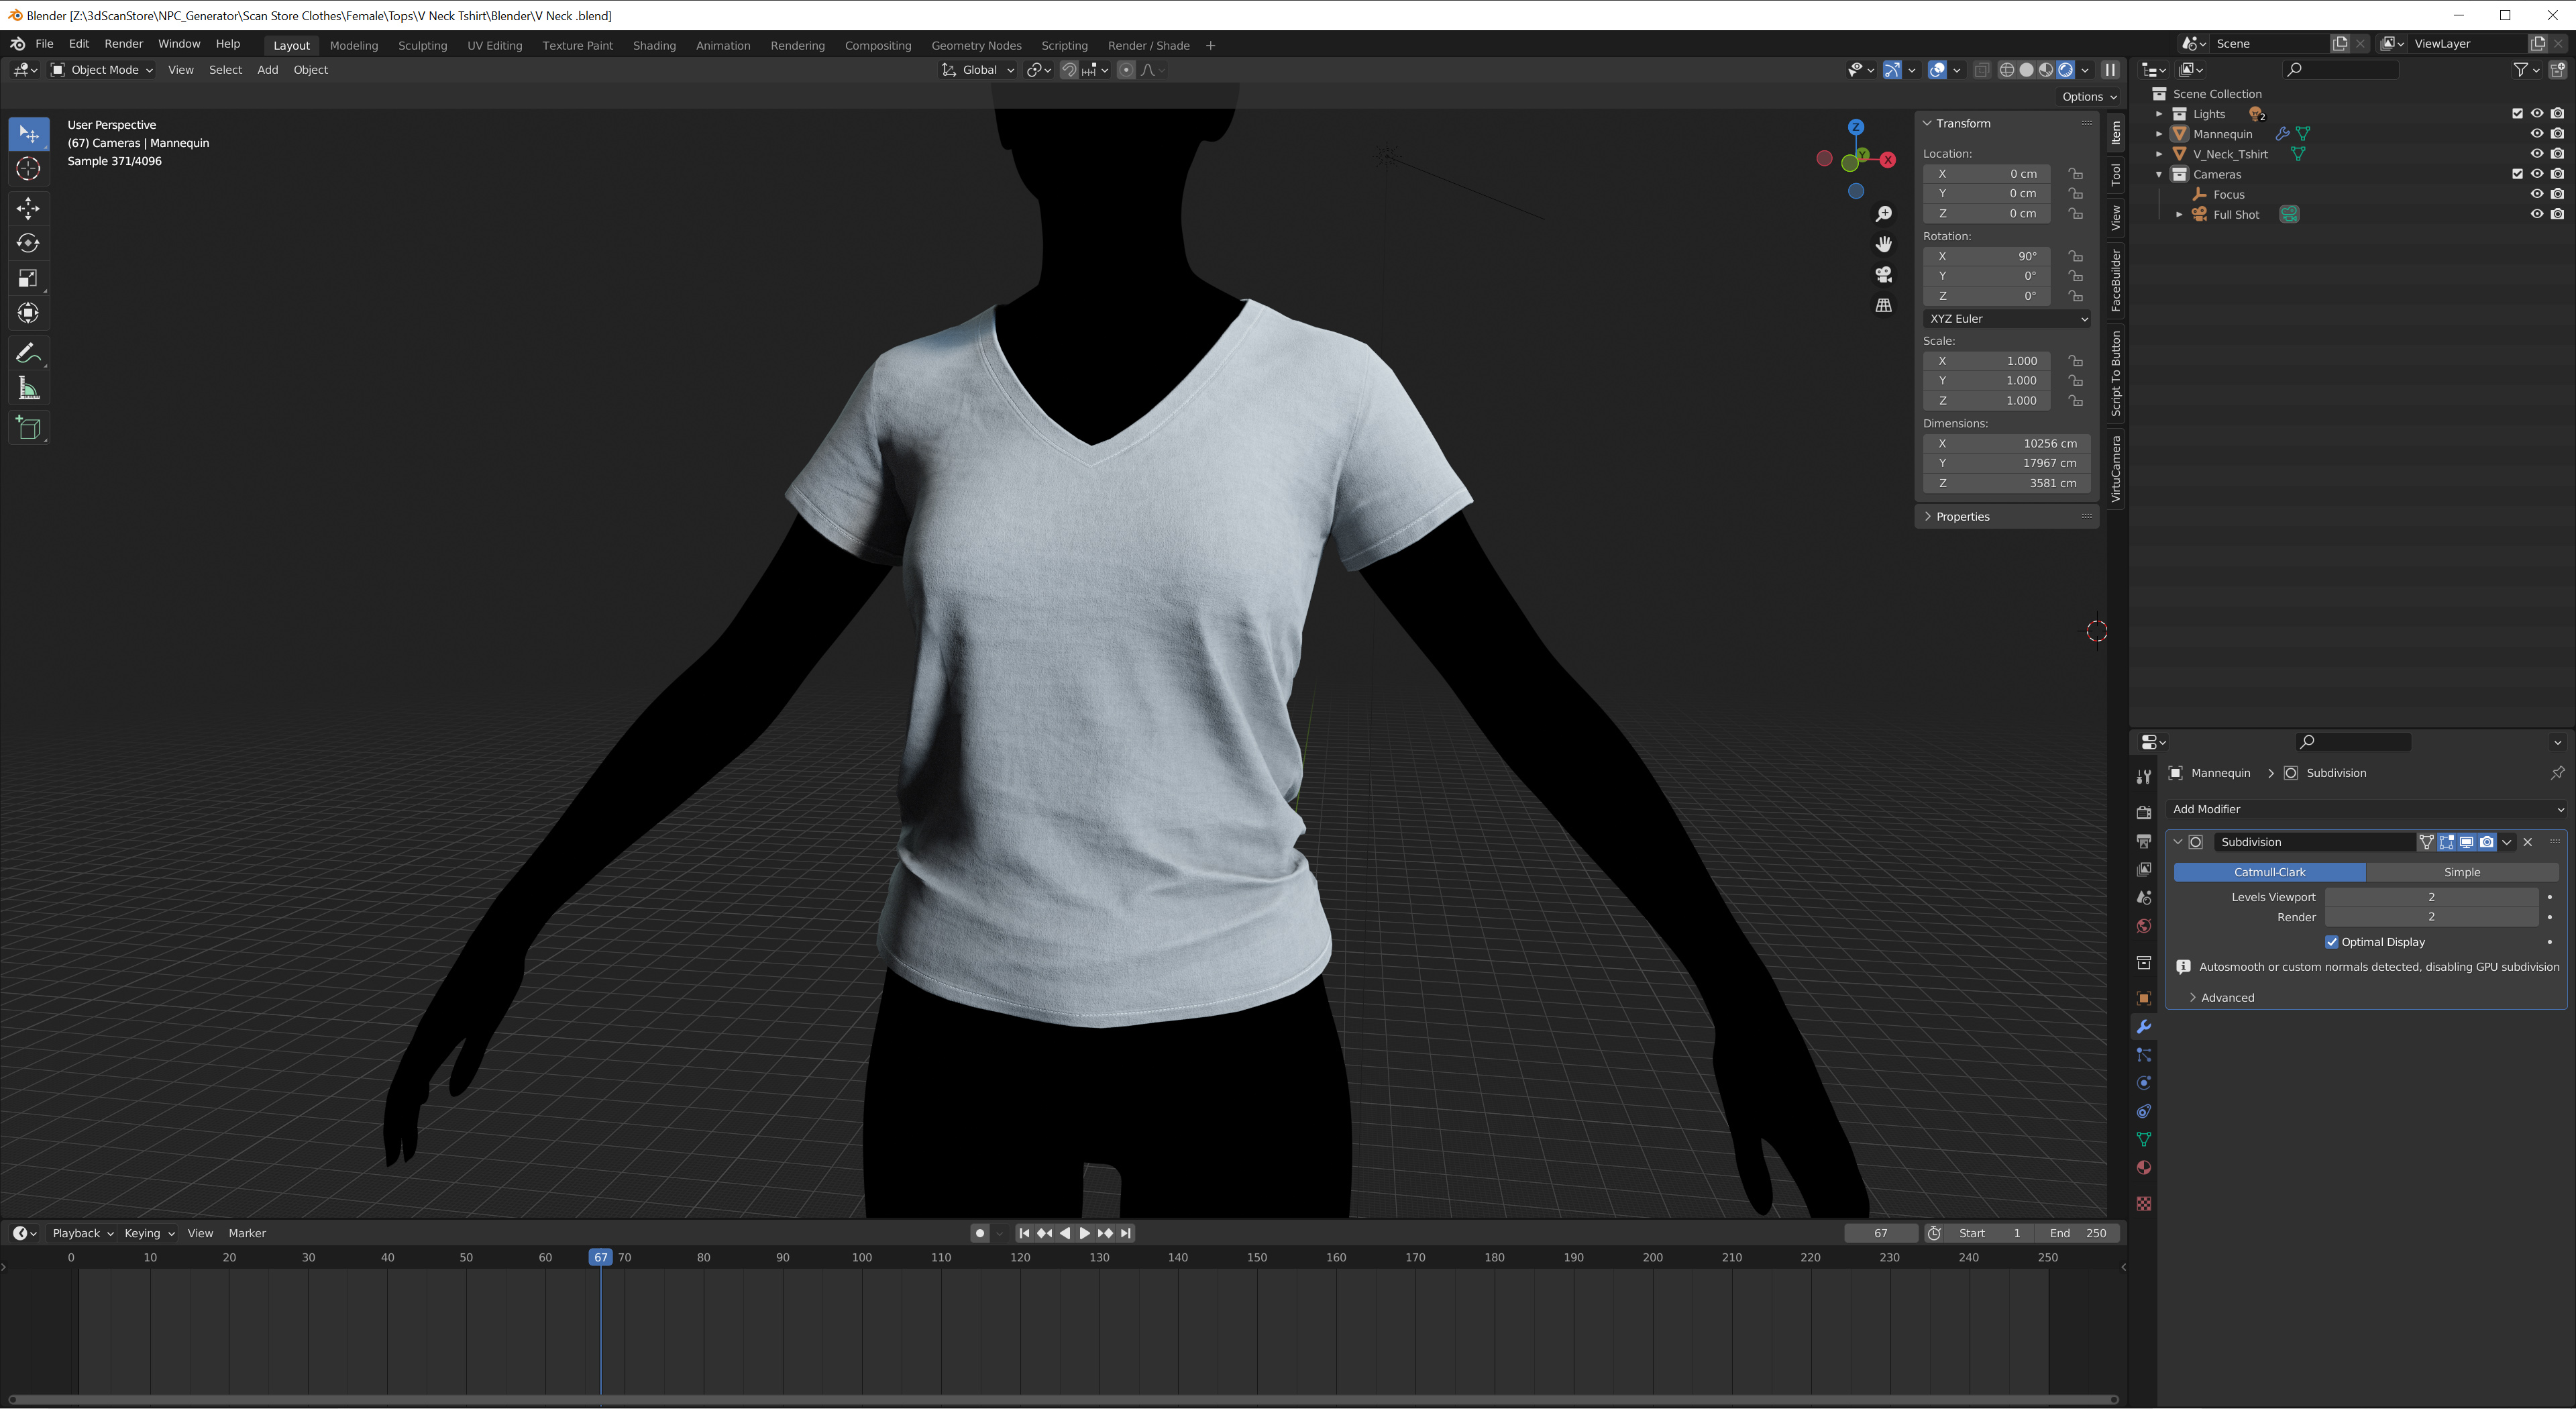The width and height of the screenshot is (2576, 1409).
Task: Select the Measure tool
Action: pyautogui.click(x=28, y=389)
